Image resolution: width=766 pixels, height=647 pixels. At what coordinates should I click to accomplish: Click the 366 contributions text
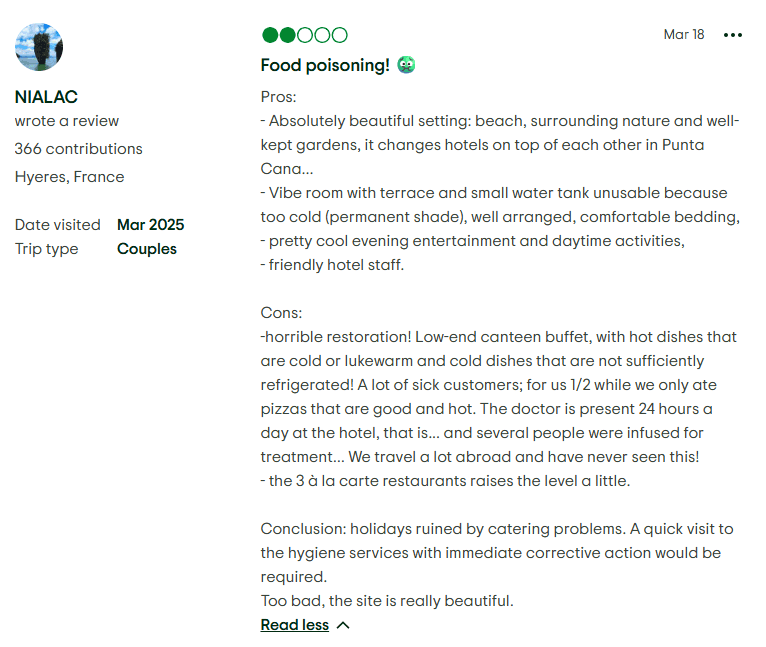(x=79, y=149)
